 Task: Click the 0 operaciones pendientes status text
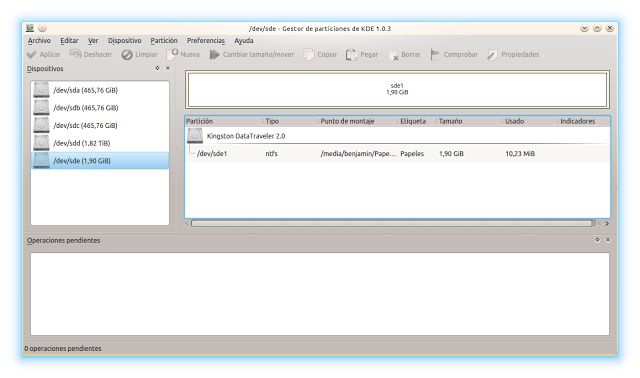[x=63, y=348]
